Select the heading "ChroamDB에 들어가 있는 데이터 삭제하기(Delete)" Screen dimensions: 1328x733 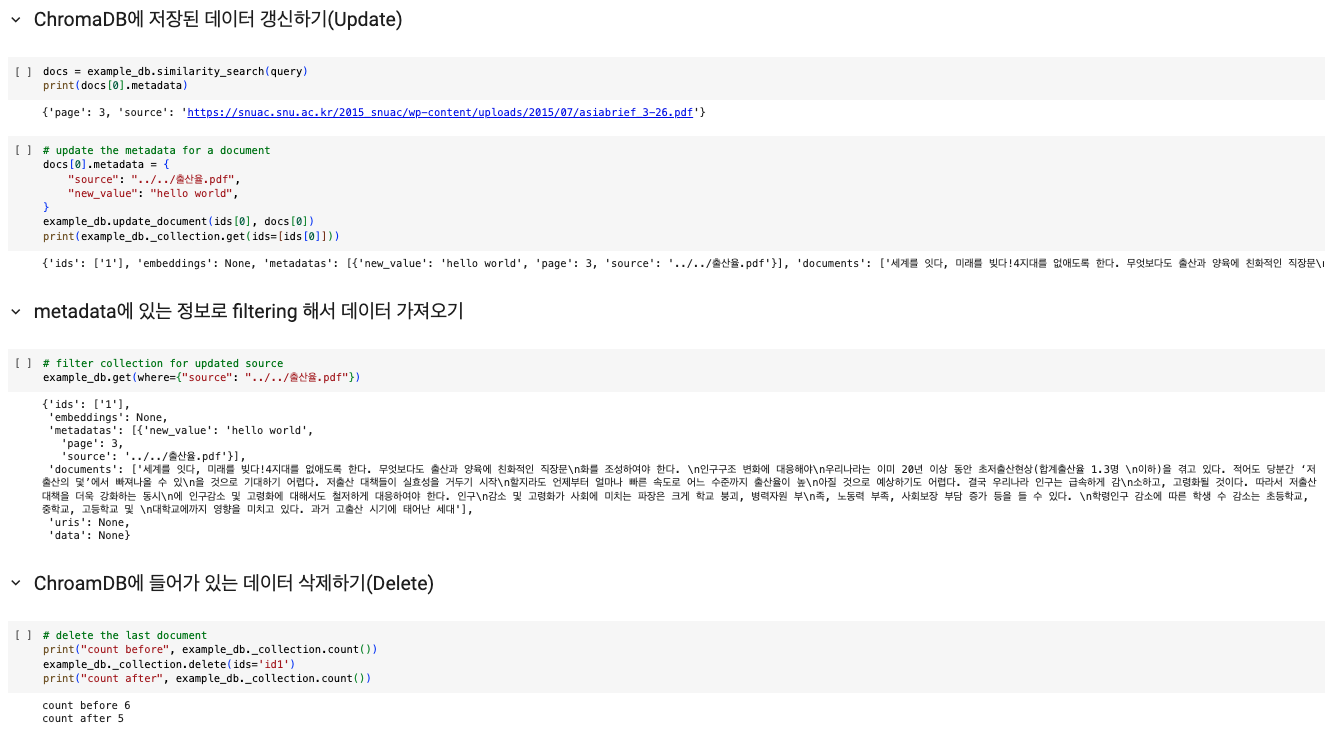pos(234,583)
